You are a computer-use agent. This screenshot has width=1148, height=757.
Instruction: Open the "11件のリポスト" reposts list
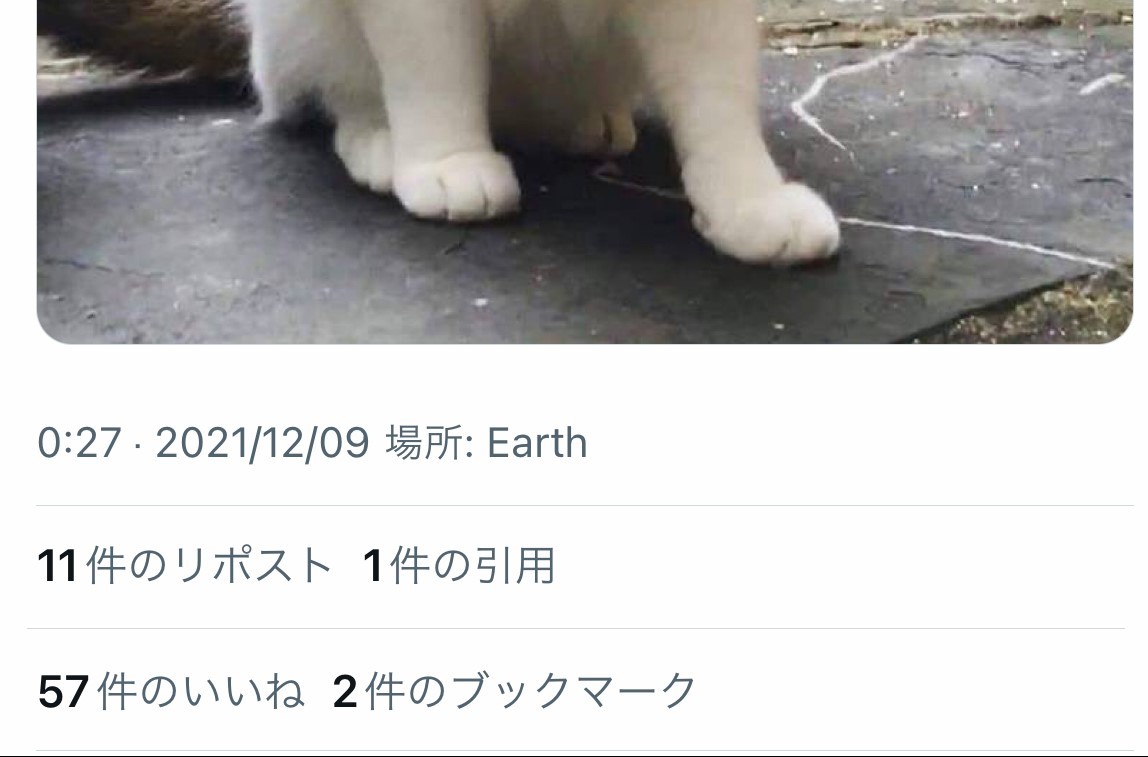(184, 566)
